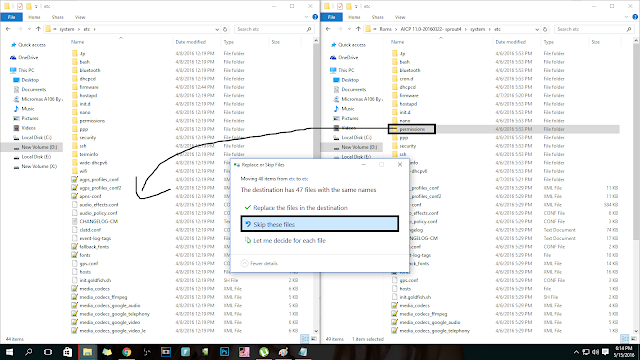Switch to File Explorer on the taskbar

[87, 352]
